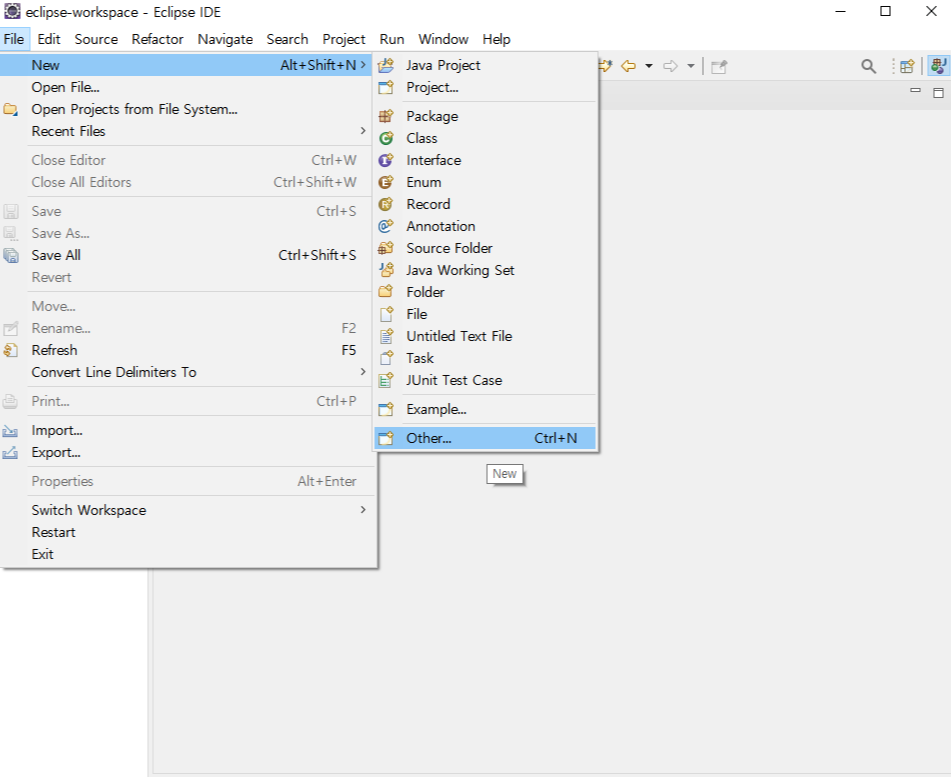
Task: Expand the Switch Workspace submenu arrow
Action: pyautogui.click(x=363, y=510)
